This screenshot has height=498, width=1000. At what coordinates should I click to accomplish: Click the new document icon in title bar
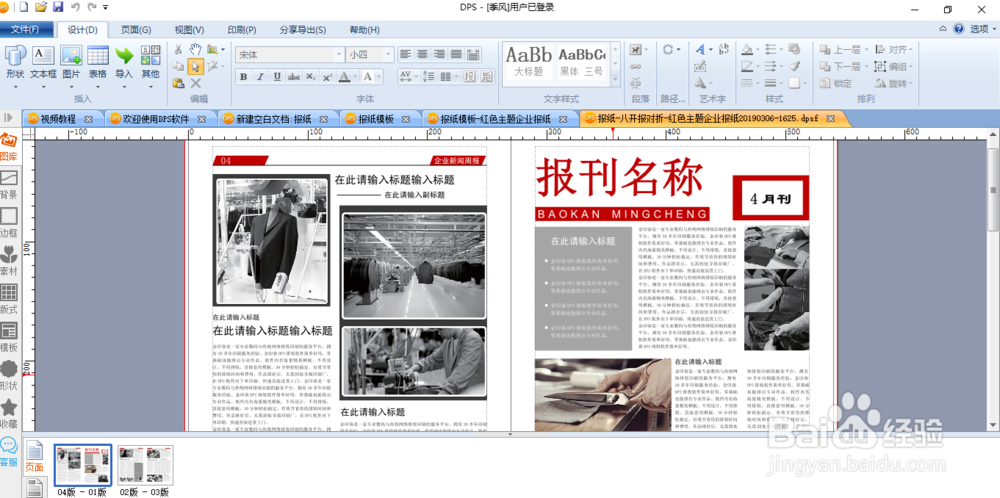click(24, 7)
